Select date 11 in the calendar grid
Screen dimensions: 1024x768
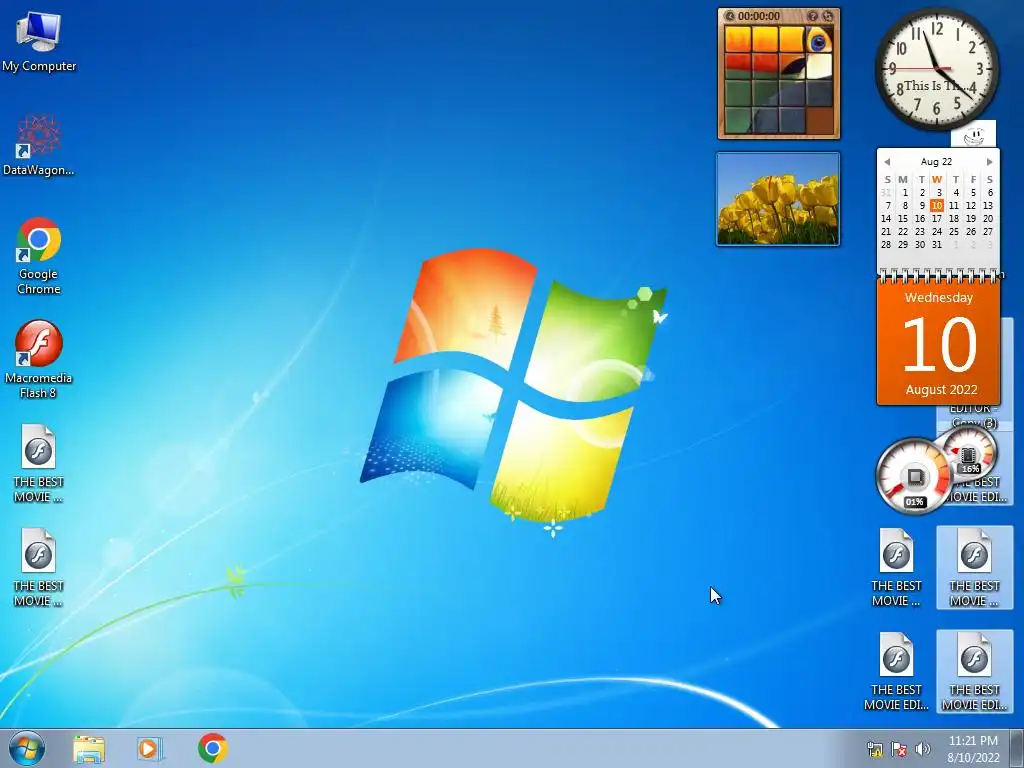click(954, 205)
